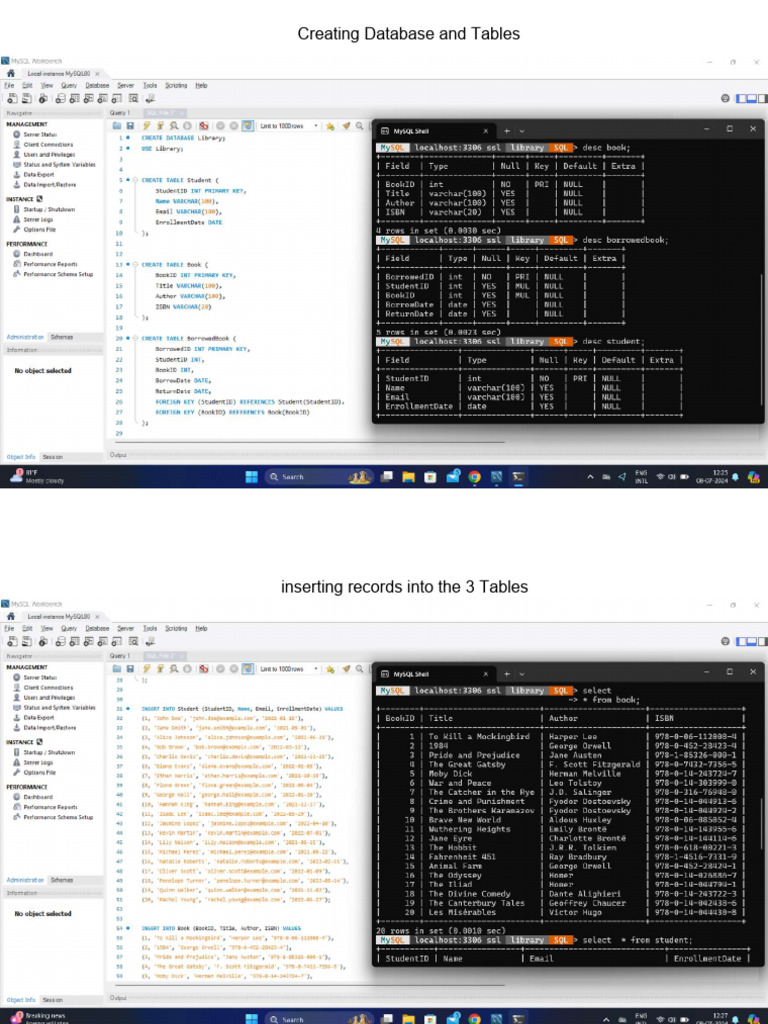The image size is (768, 1024).
Task: Click Save script floppy icon in upper editor toolbar
Action: point(130,126)
